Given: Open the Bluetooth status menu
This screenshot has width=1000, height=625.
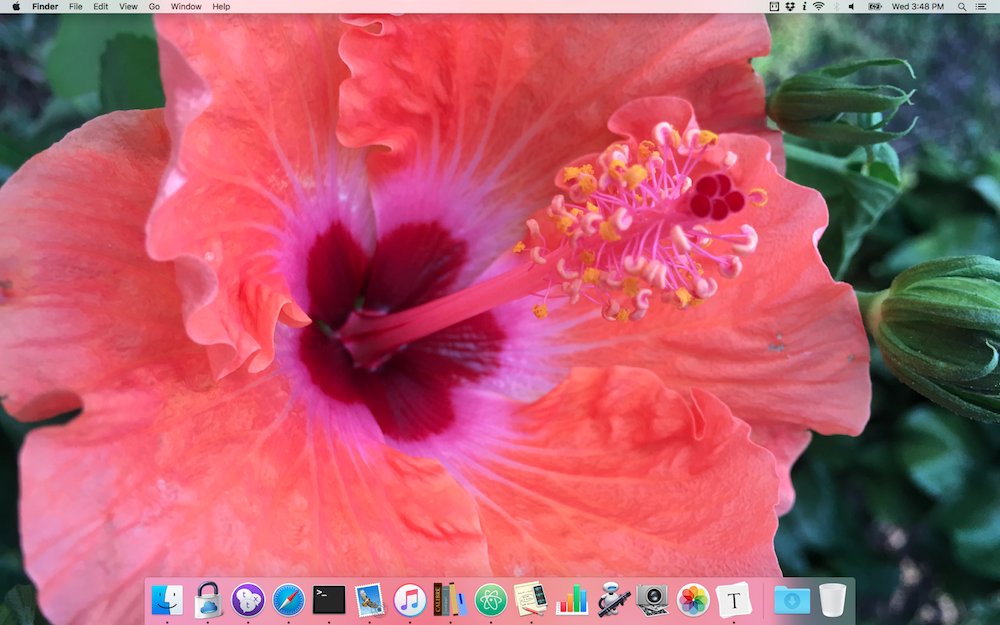Looking at the screenshot, I should coord(836,6).
